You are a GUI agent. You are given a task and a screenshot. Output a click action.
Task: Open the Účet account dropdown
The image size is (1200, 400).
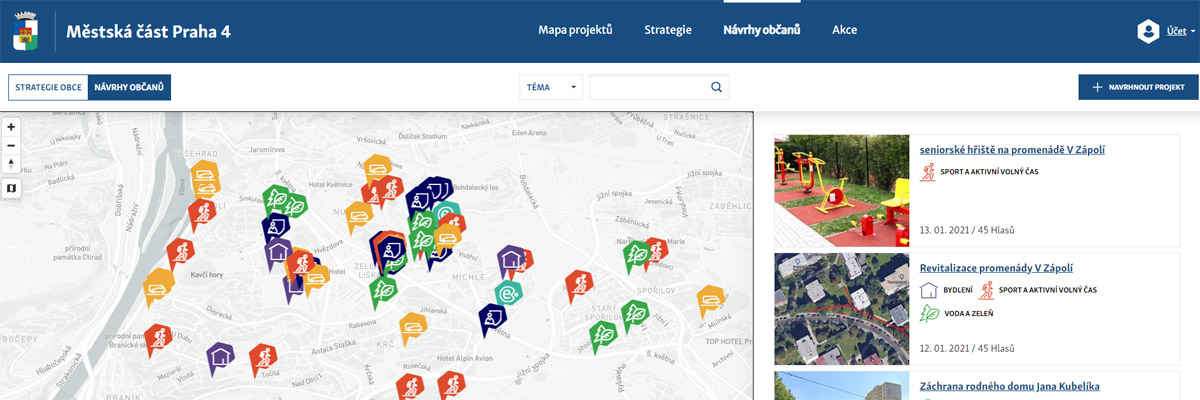(1167, 31)
